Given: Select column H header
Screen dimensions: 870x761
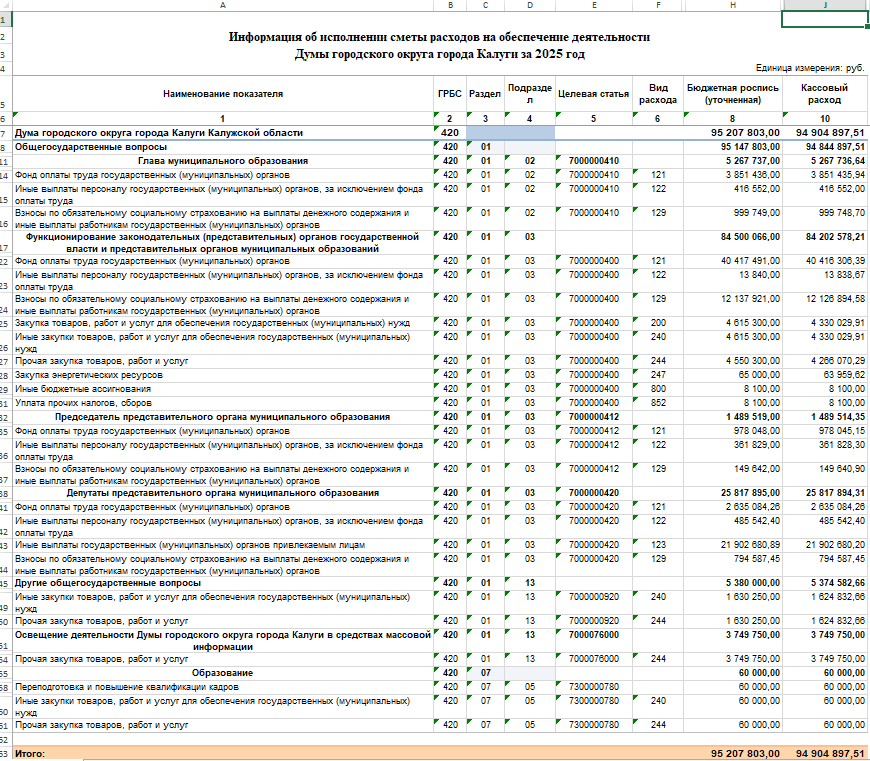Looking at the screenshot, I should coord(732,5).
